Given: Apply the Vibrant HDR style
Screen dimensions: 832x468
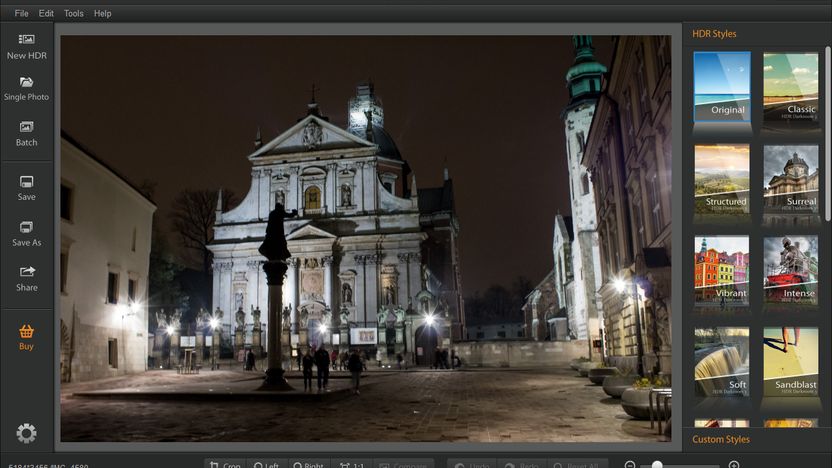Looking at the screenshot, I should (x=722, y=270).
